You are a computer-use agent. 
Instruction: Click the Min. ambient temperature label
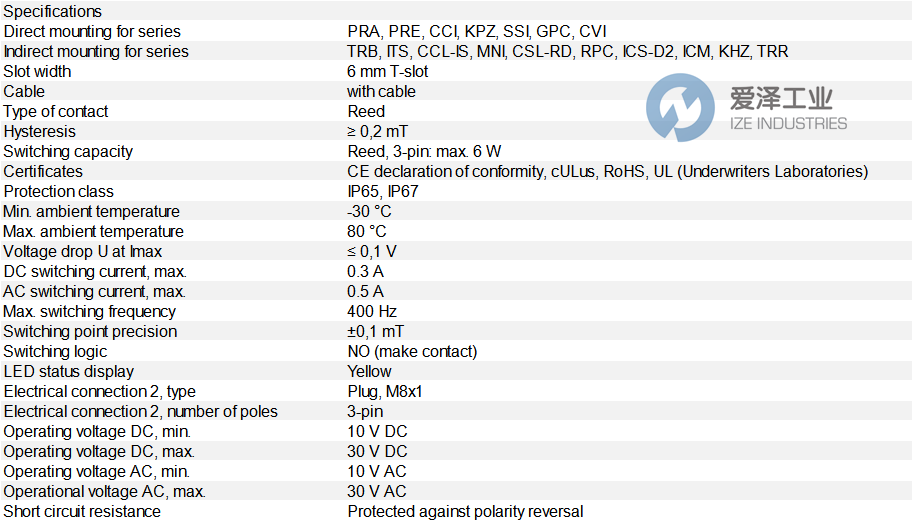(x=92, y=211)
